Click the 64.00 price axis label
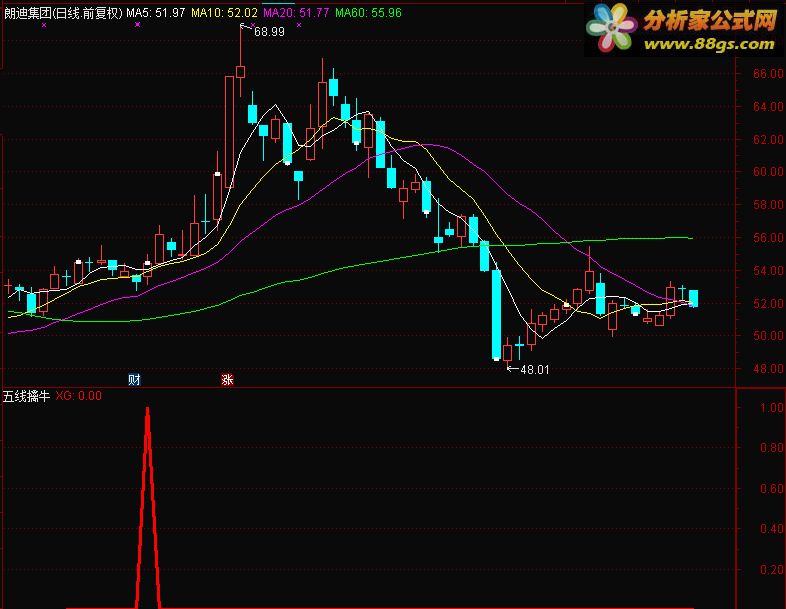The height and width of the screenshot is (609, 786). pyautogui.click(x=768, y=106)
